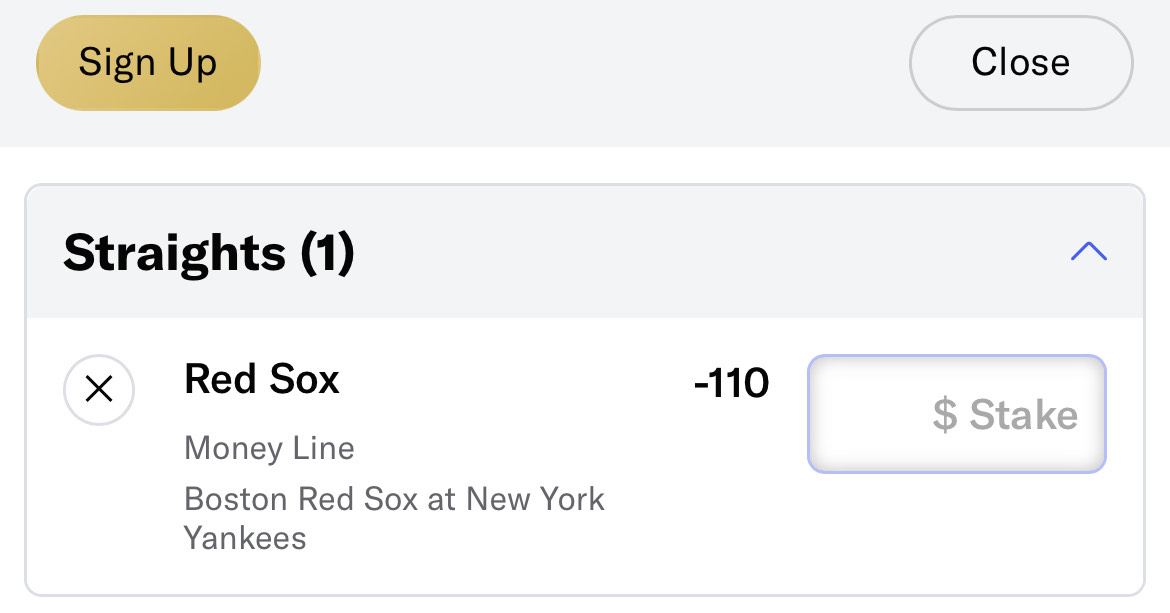Click the Up text on gold button

point(193,63)
